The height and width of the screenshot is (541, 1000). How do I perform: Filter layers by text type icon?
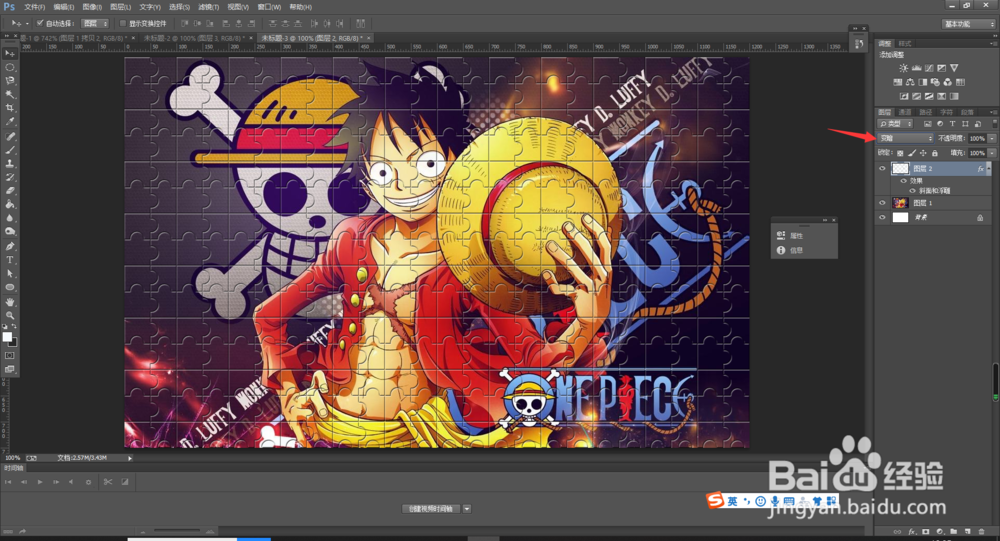pos(952,124)
